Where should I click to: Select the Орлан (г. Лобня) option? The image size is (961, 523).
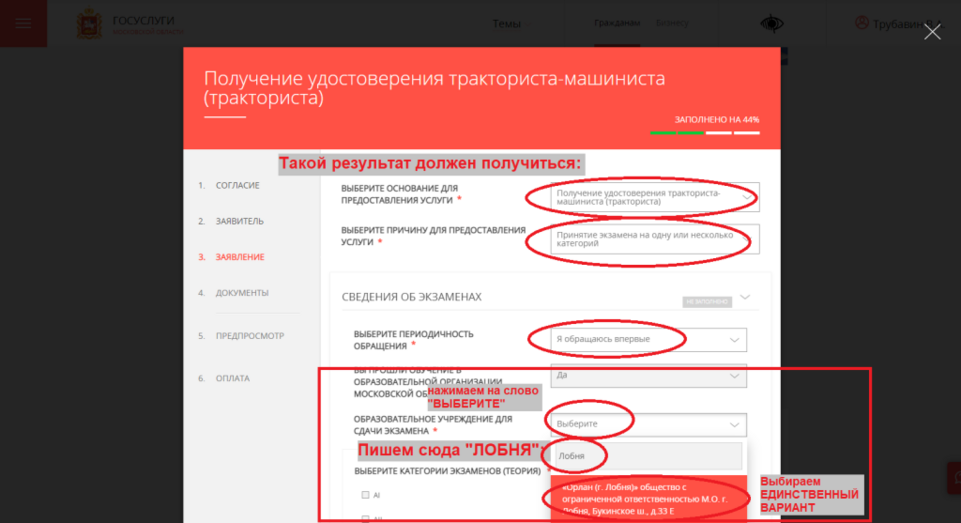[645, 499]
